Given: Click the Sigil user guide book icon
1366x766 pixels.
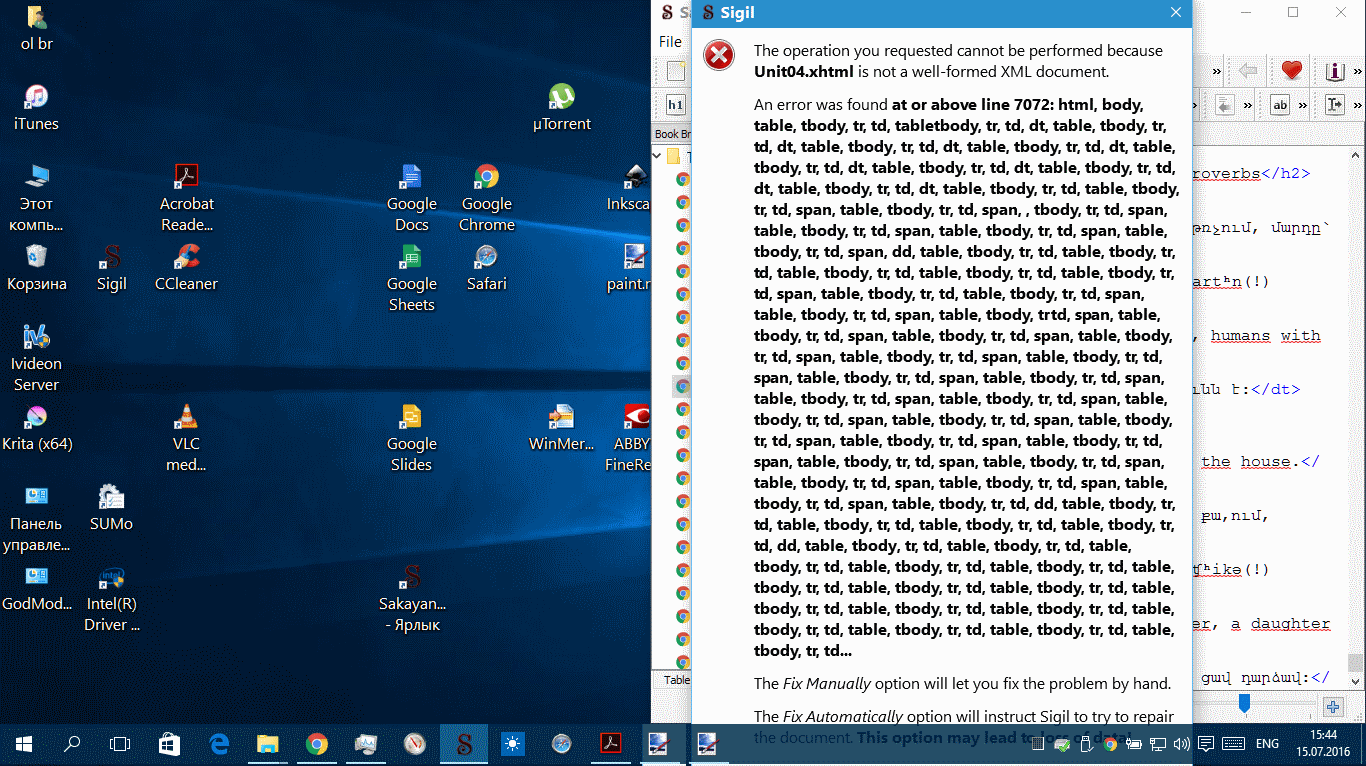Looking at the screenshot, I should [1335, 71].
